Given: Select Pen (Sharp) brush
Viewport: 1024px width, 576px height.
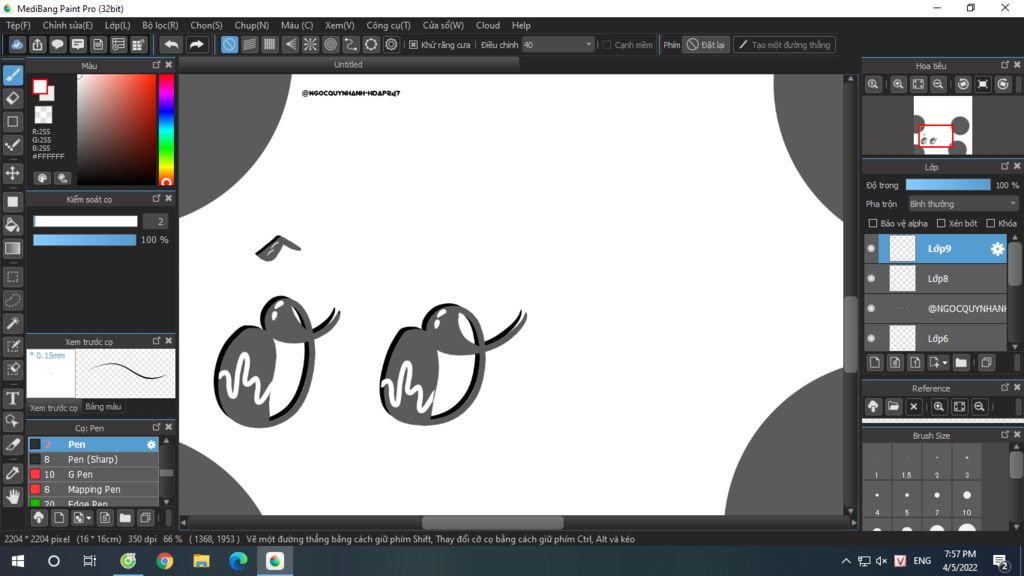Looking at the screenshot, I should coord(93,460).
